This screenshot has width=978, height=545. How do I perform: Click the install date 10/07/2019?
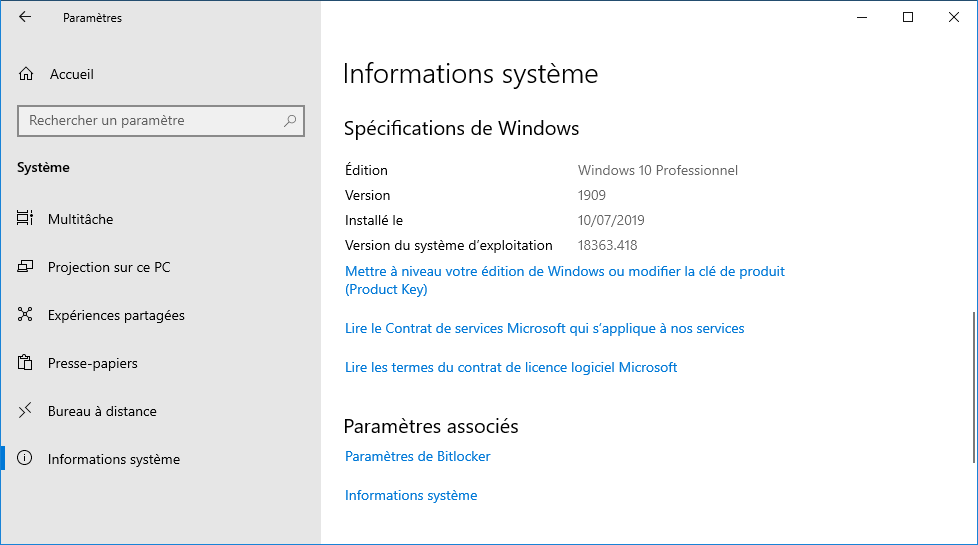611,220
